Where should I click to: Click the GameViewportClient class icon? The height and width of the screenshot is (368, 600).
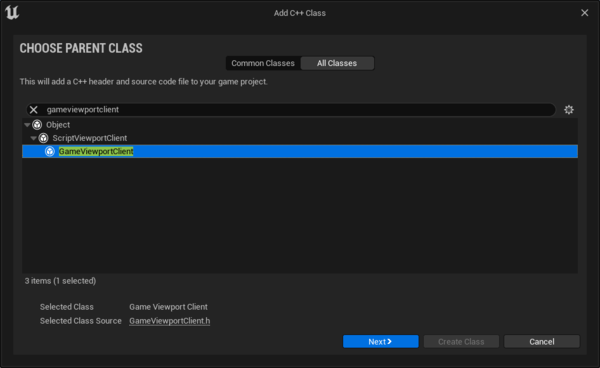click(x=50, y=151)
